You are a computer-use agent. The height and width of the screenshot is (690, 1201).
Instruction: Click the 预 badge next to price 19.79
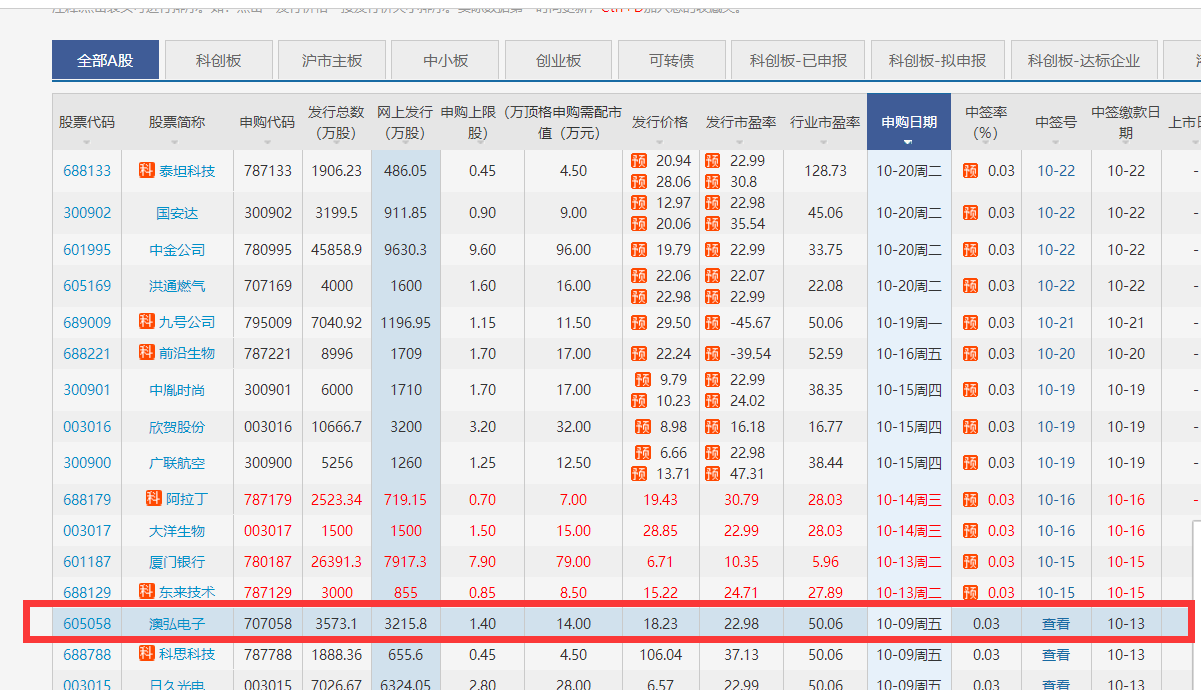(x=639, y=250)
